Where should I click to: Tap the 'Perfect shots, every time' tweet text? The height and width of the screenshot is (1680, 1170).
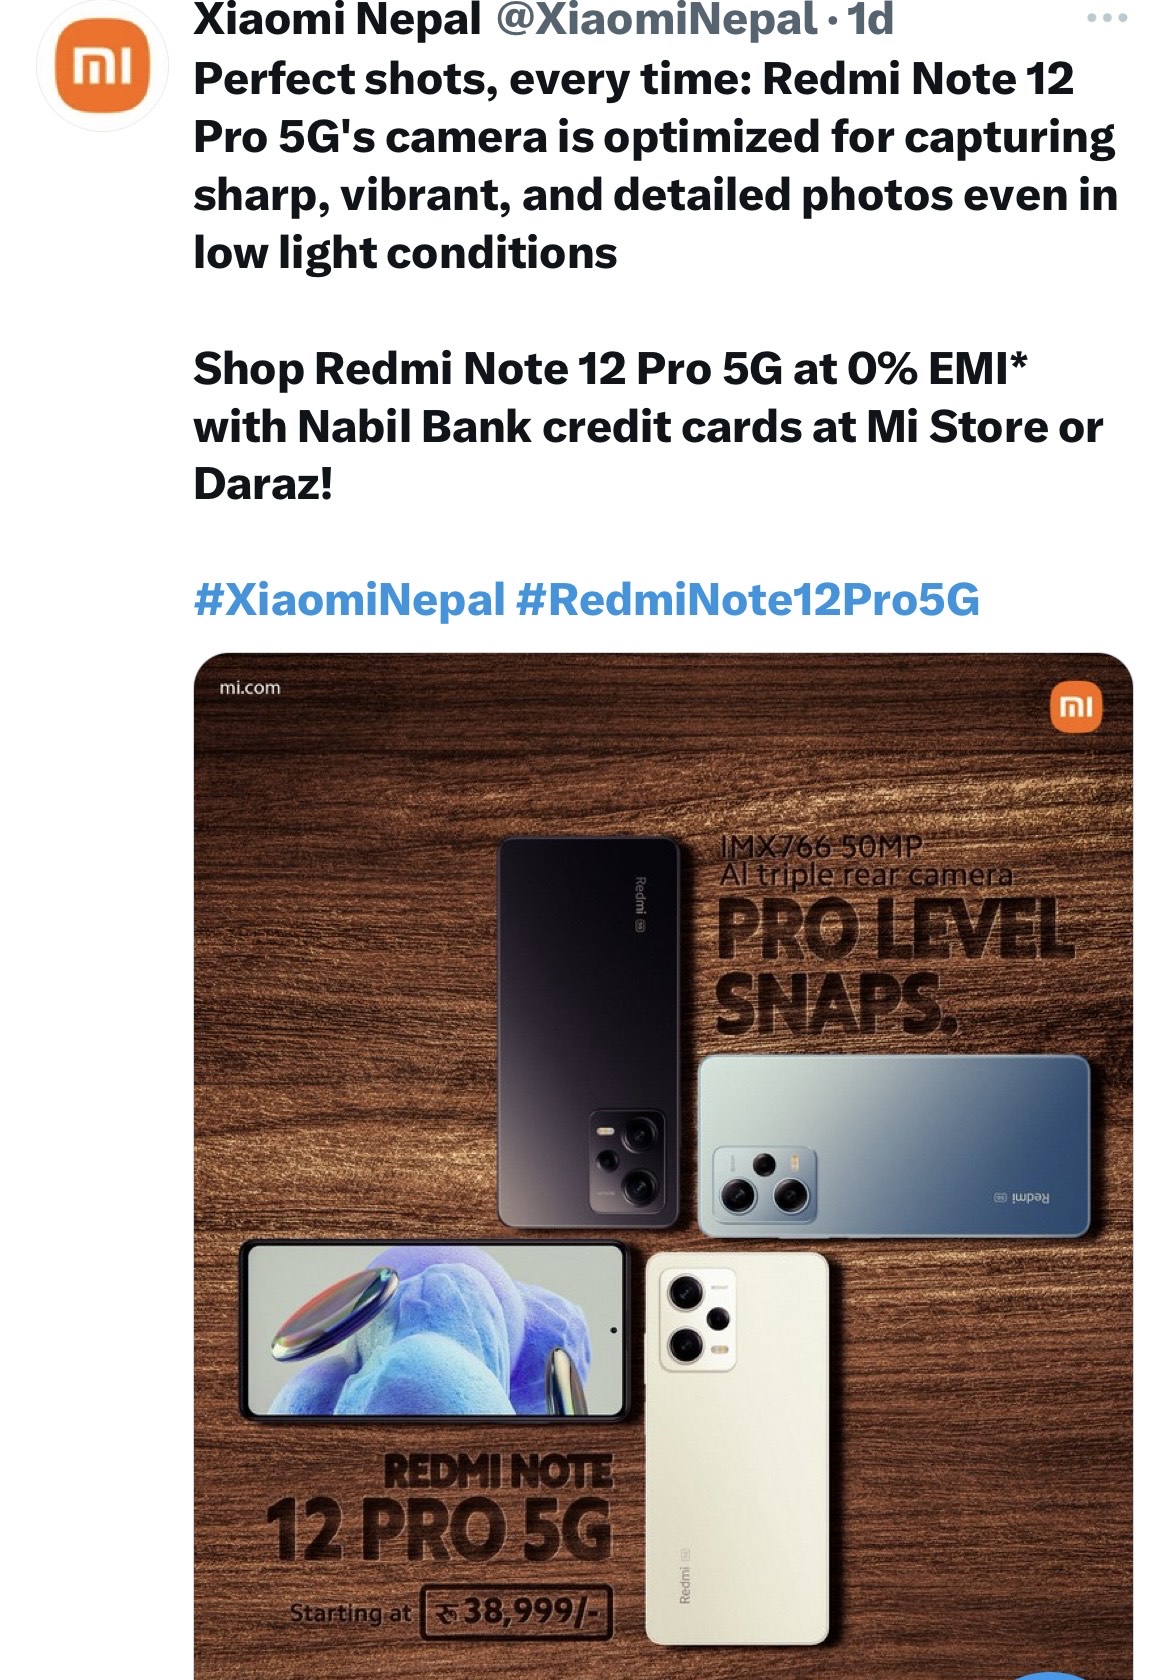click(x=655, y=165)
